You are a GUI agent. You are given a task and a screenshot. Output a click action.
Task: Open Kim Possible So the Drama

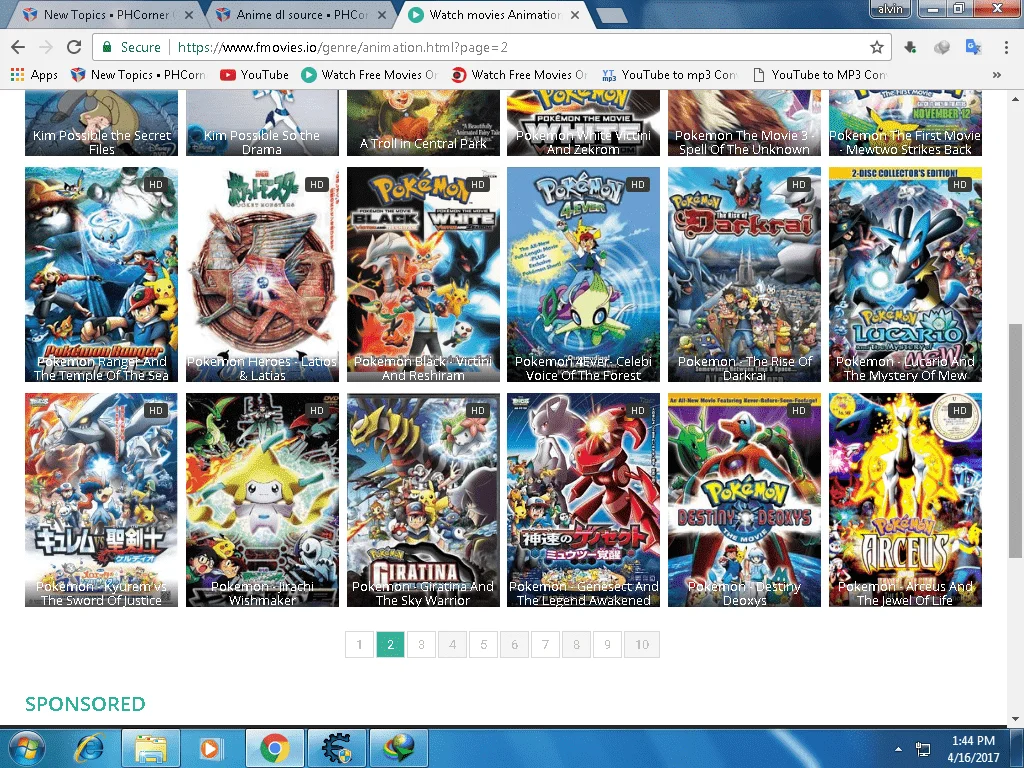coord(262,124)
